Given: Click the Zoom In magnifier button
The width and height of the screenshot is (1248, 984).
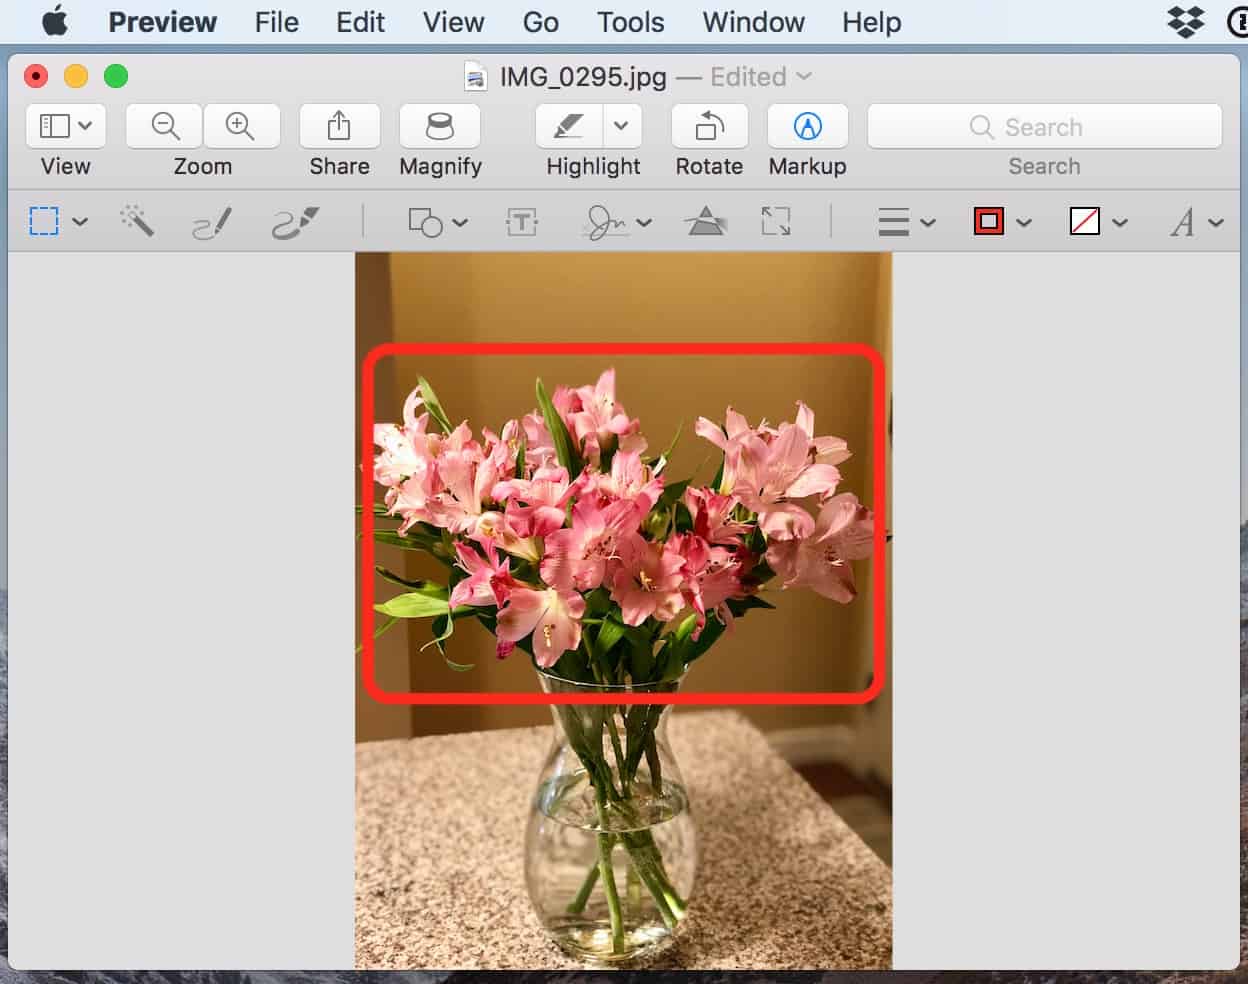Looking at the screenshot, I should coord(240,126).
